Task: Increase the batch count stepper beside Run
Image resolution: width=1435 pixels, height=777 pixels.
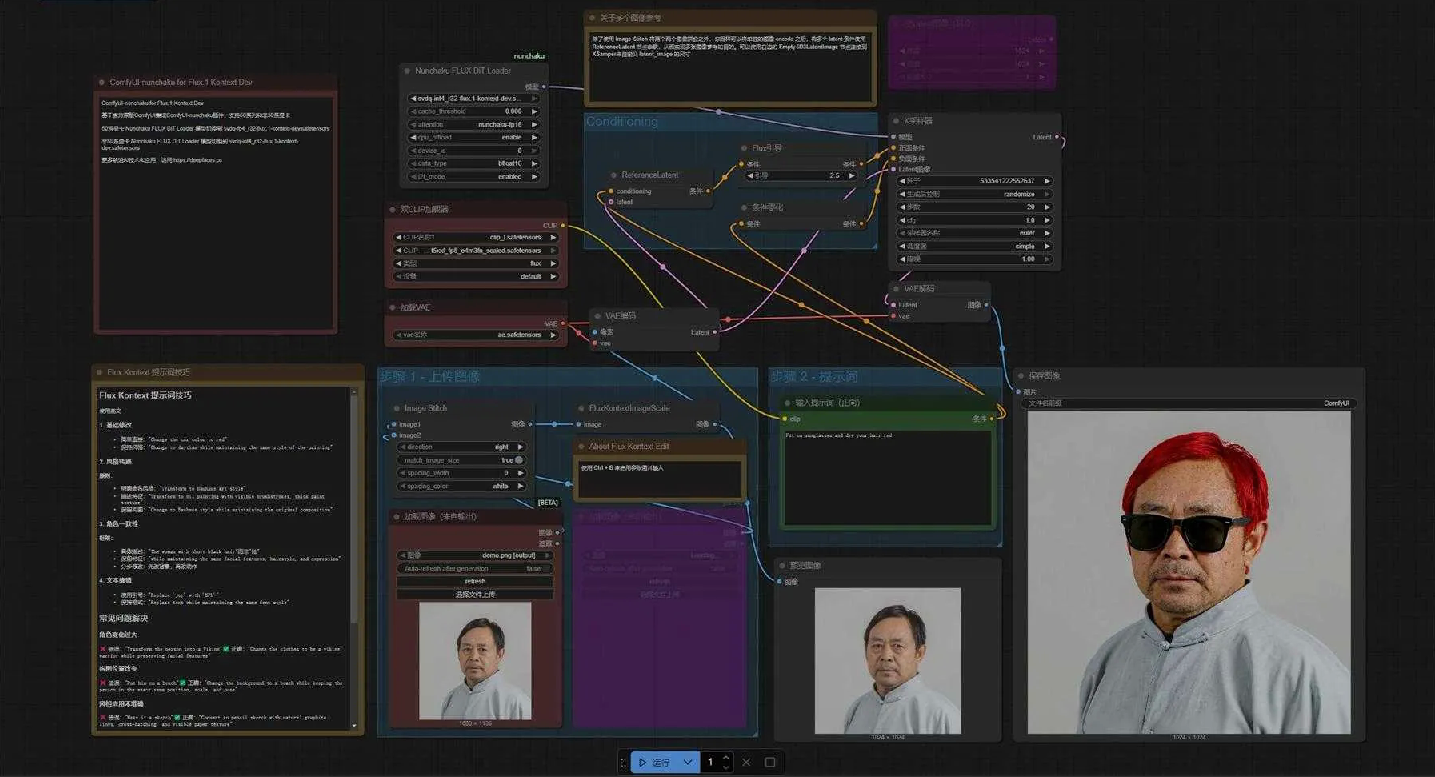Action: coord(726,757)
